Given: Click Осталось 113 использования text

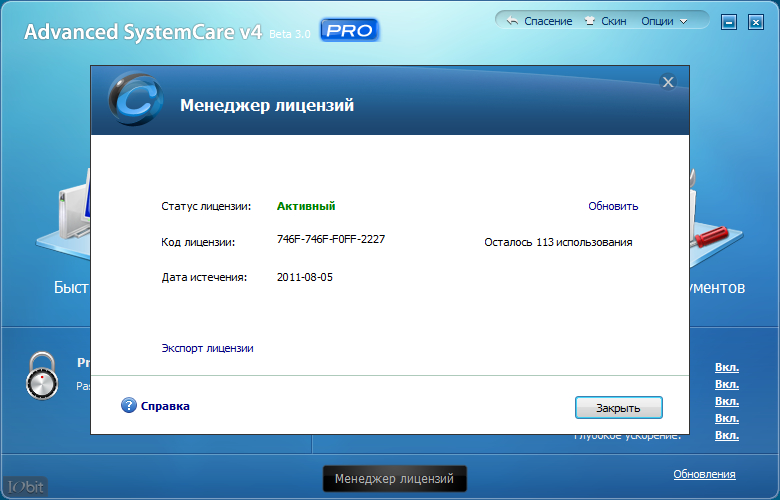Looking at the screenshot, I should point(558,242).
